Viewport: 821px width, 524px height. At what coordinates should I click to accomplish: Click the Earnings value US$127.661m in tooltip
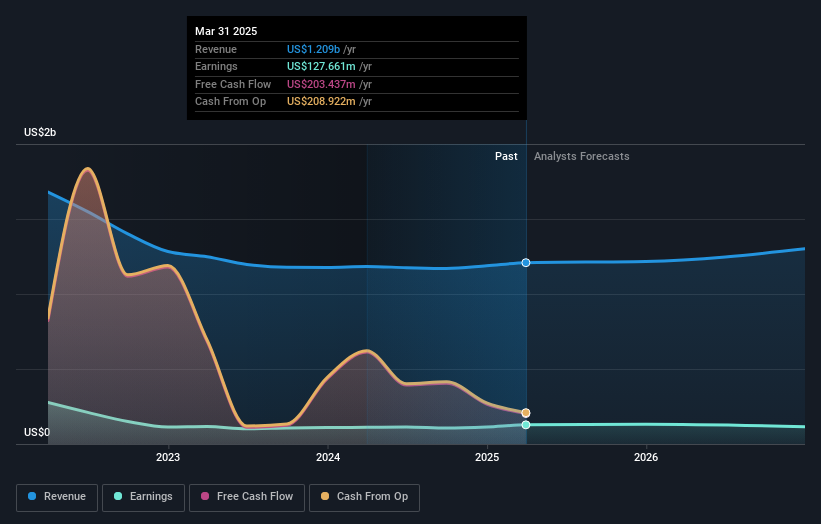tap(321, 66)
